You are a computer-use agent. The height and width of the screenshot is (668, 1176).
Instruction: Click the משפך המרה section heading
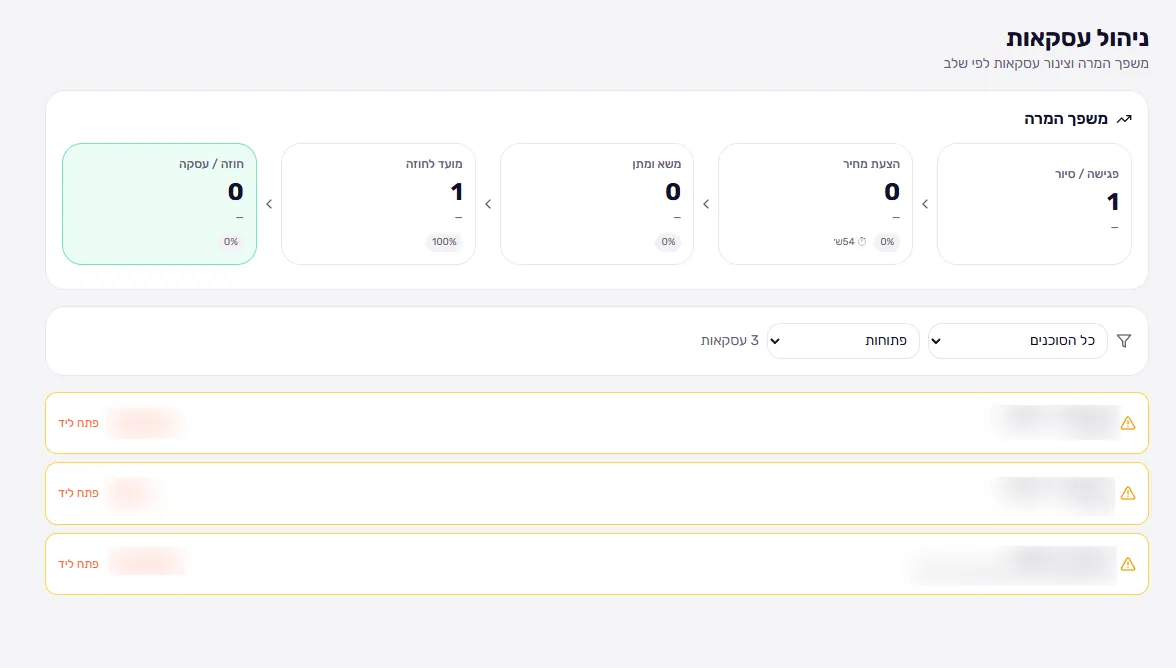[1066, 119]
